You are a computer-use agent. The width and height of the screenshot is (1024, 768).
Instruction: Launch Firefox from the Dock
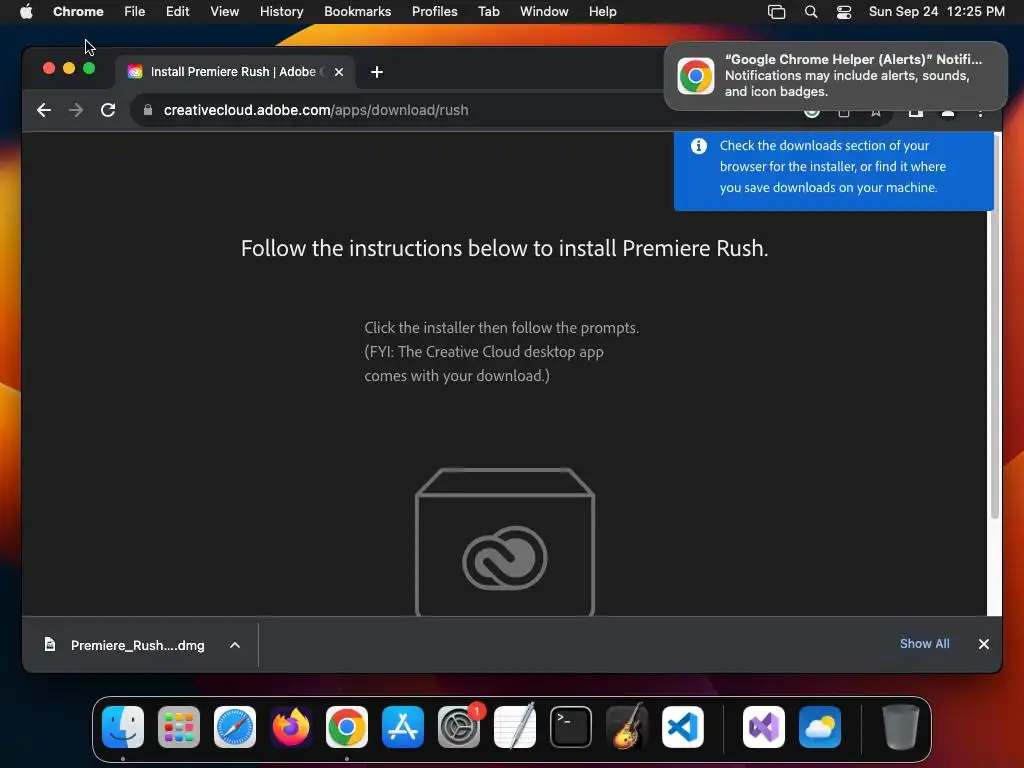click(x=291, y=727)
